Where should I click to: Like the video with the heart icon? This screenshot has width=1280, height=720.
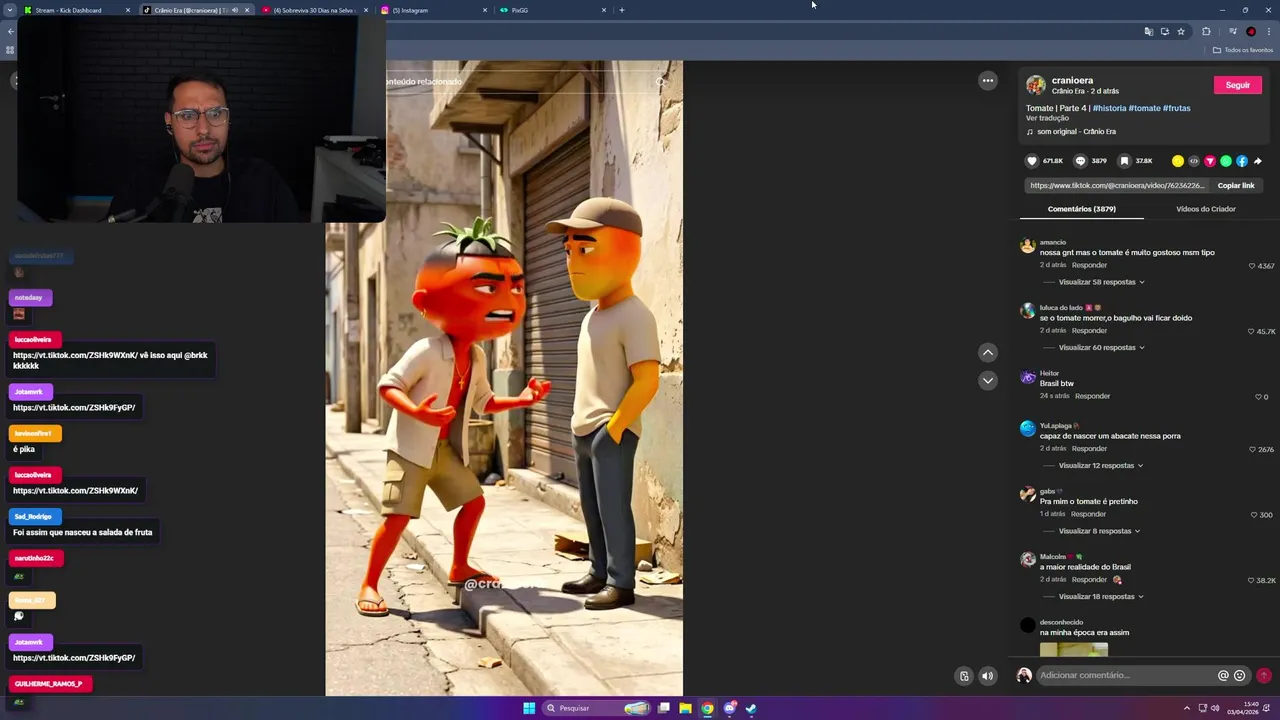tap(1032, 161)
